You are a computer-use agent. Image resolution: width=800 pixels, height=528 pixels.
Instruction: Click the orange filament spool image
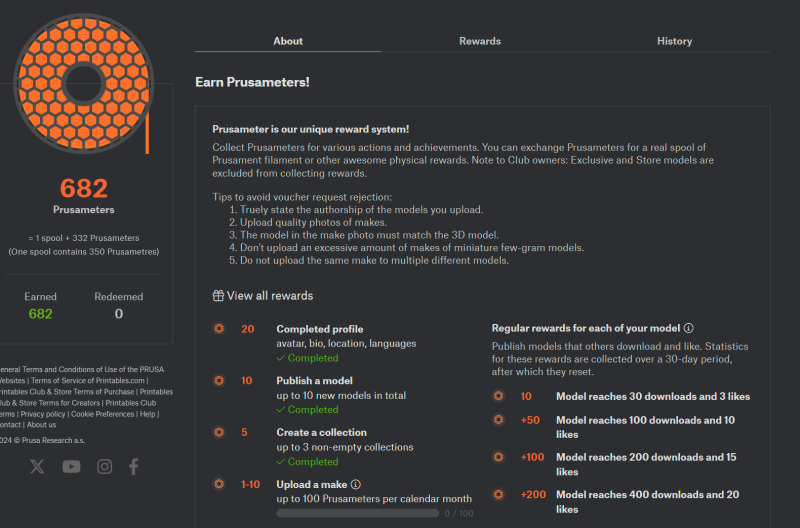pos(84,84)
